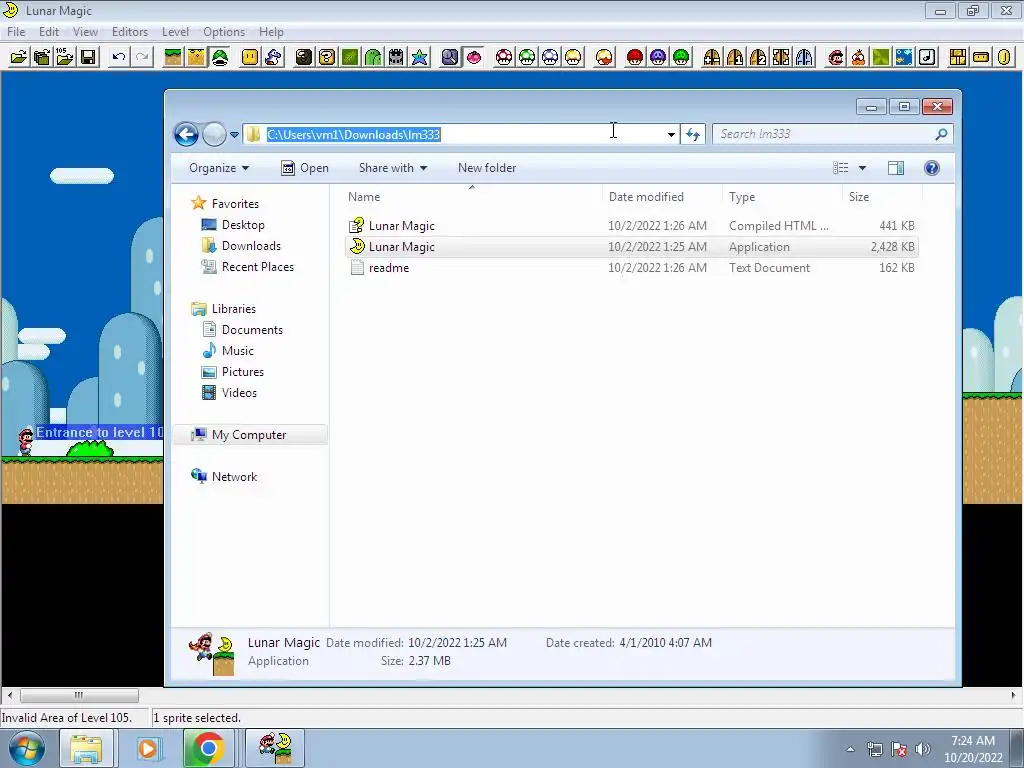
Task: Select My Computer in navigation pane
Action: (x=248, y=435)
